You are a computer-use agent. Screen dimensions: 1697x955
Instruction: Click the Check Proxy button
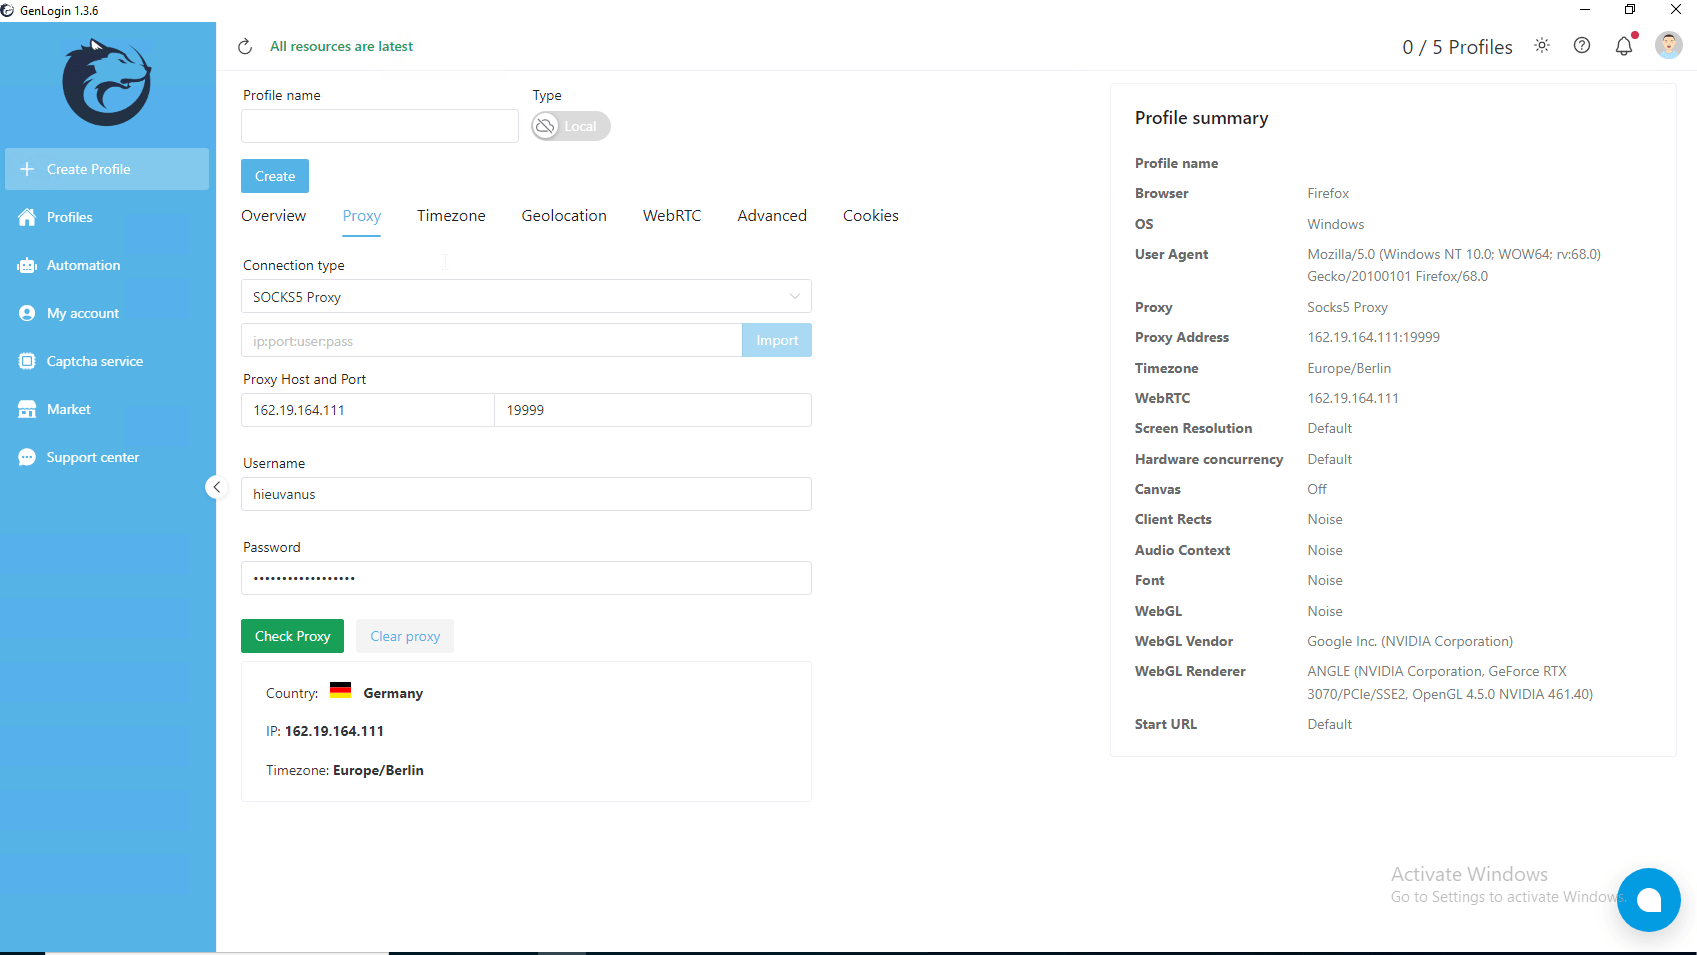tap(292, 636)
